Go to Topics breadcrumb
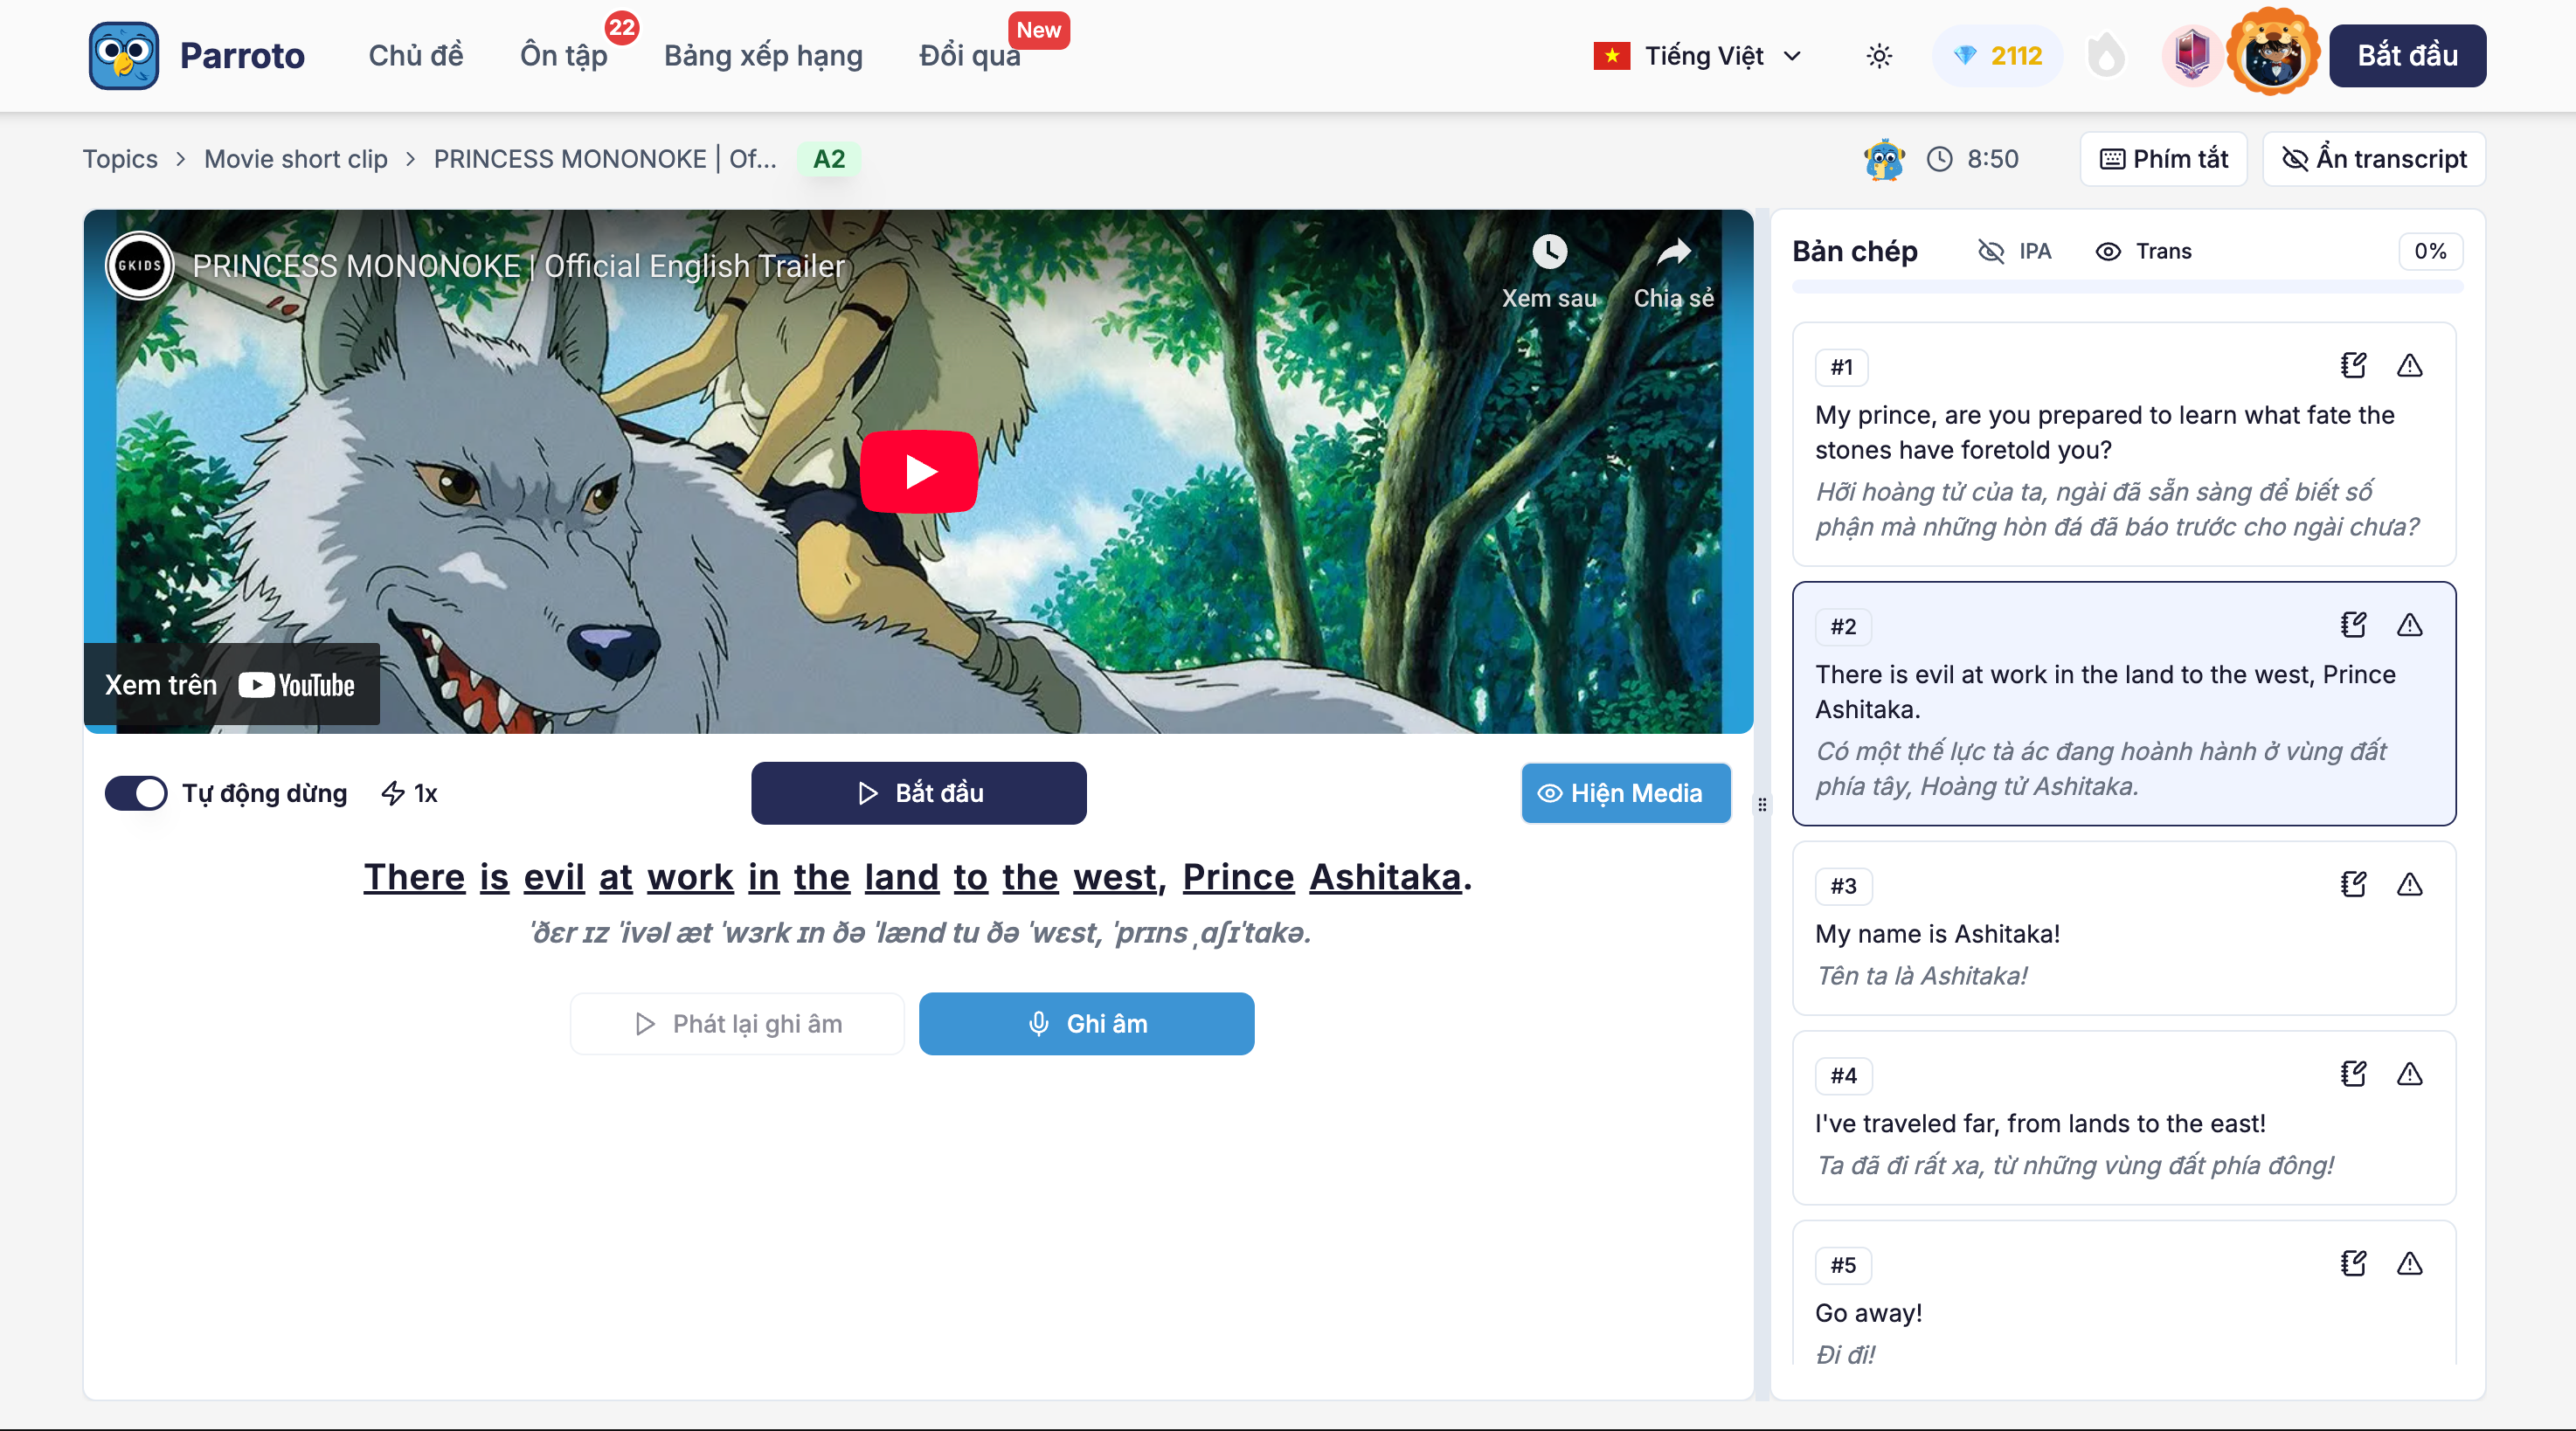Screen dimensions: 2576x1431 120,159
